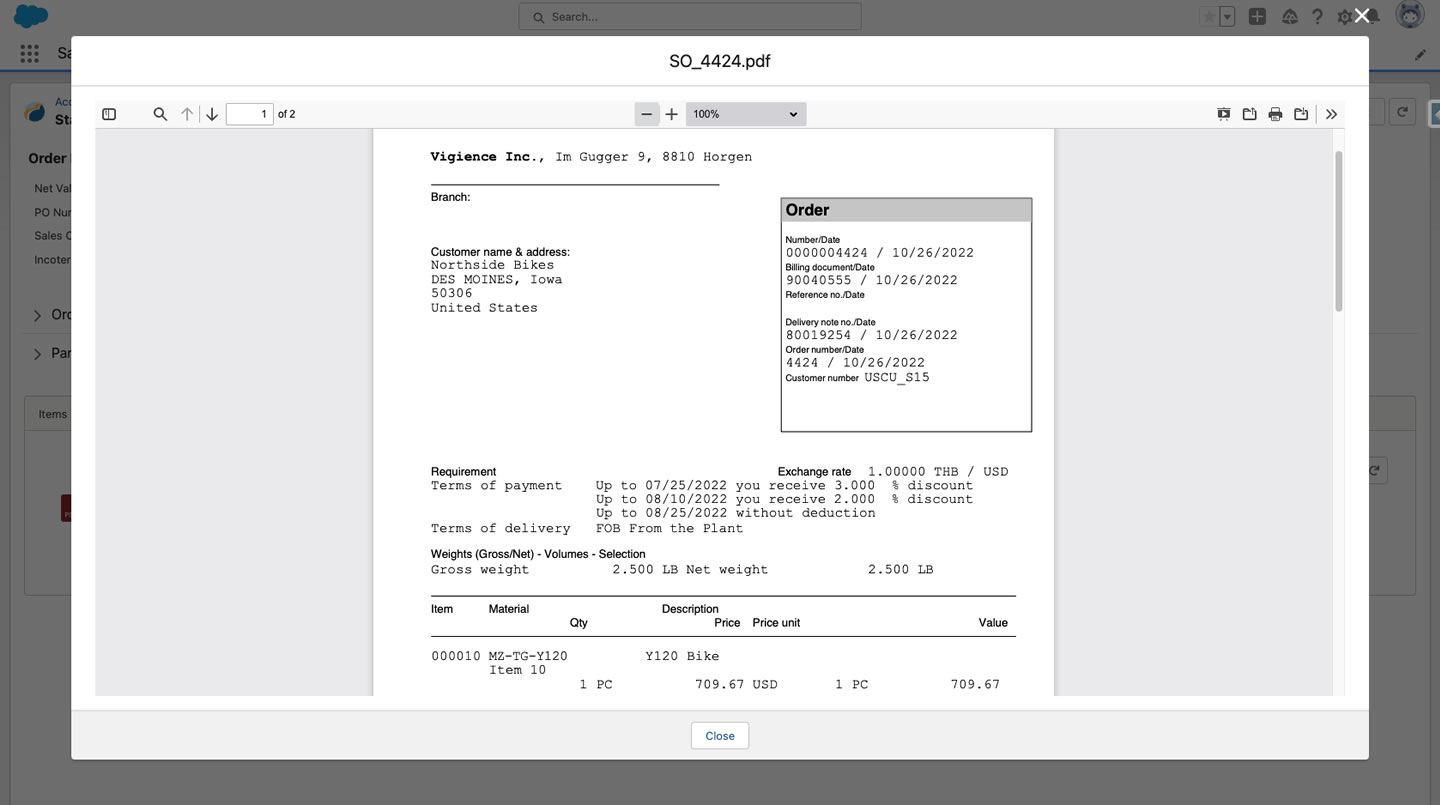Go to the next PDF page
The height and width of the screenshot is (805, 1440).
[x=212, y=114]
